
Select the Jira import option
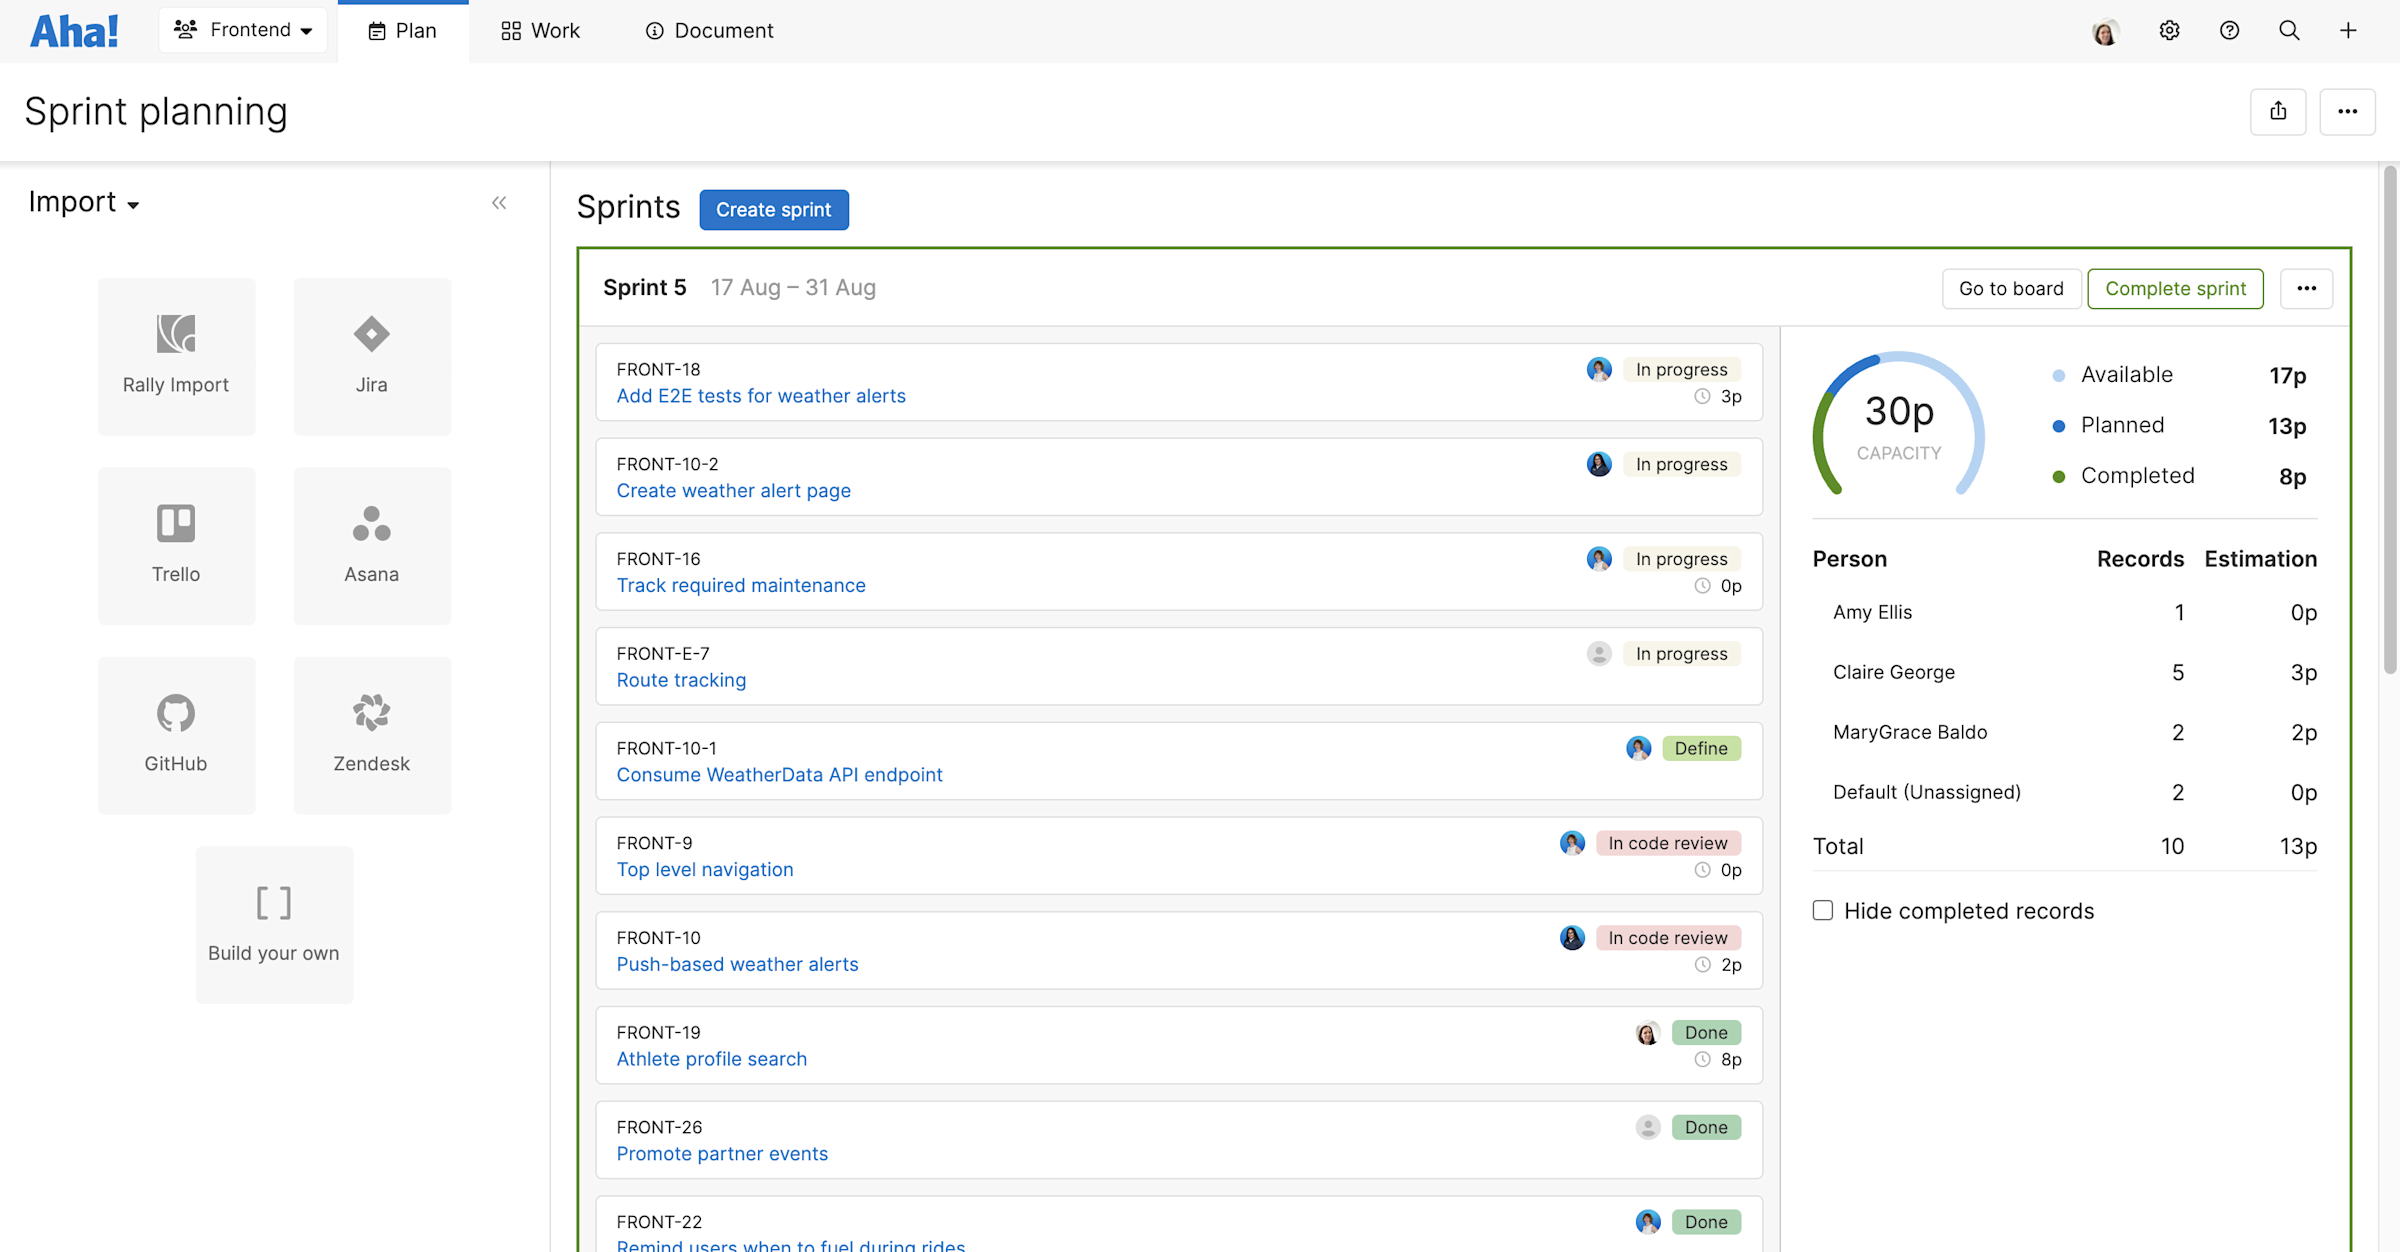(x=371, y=355)
